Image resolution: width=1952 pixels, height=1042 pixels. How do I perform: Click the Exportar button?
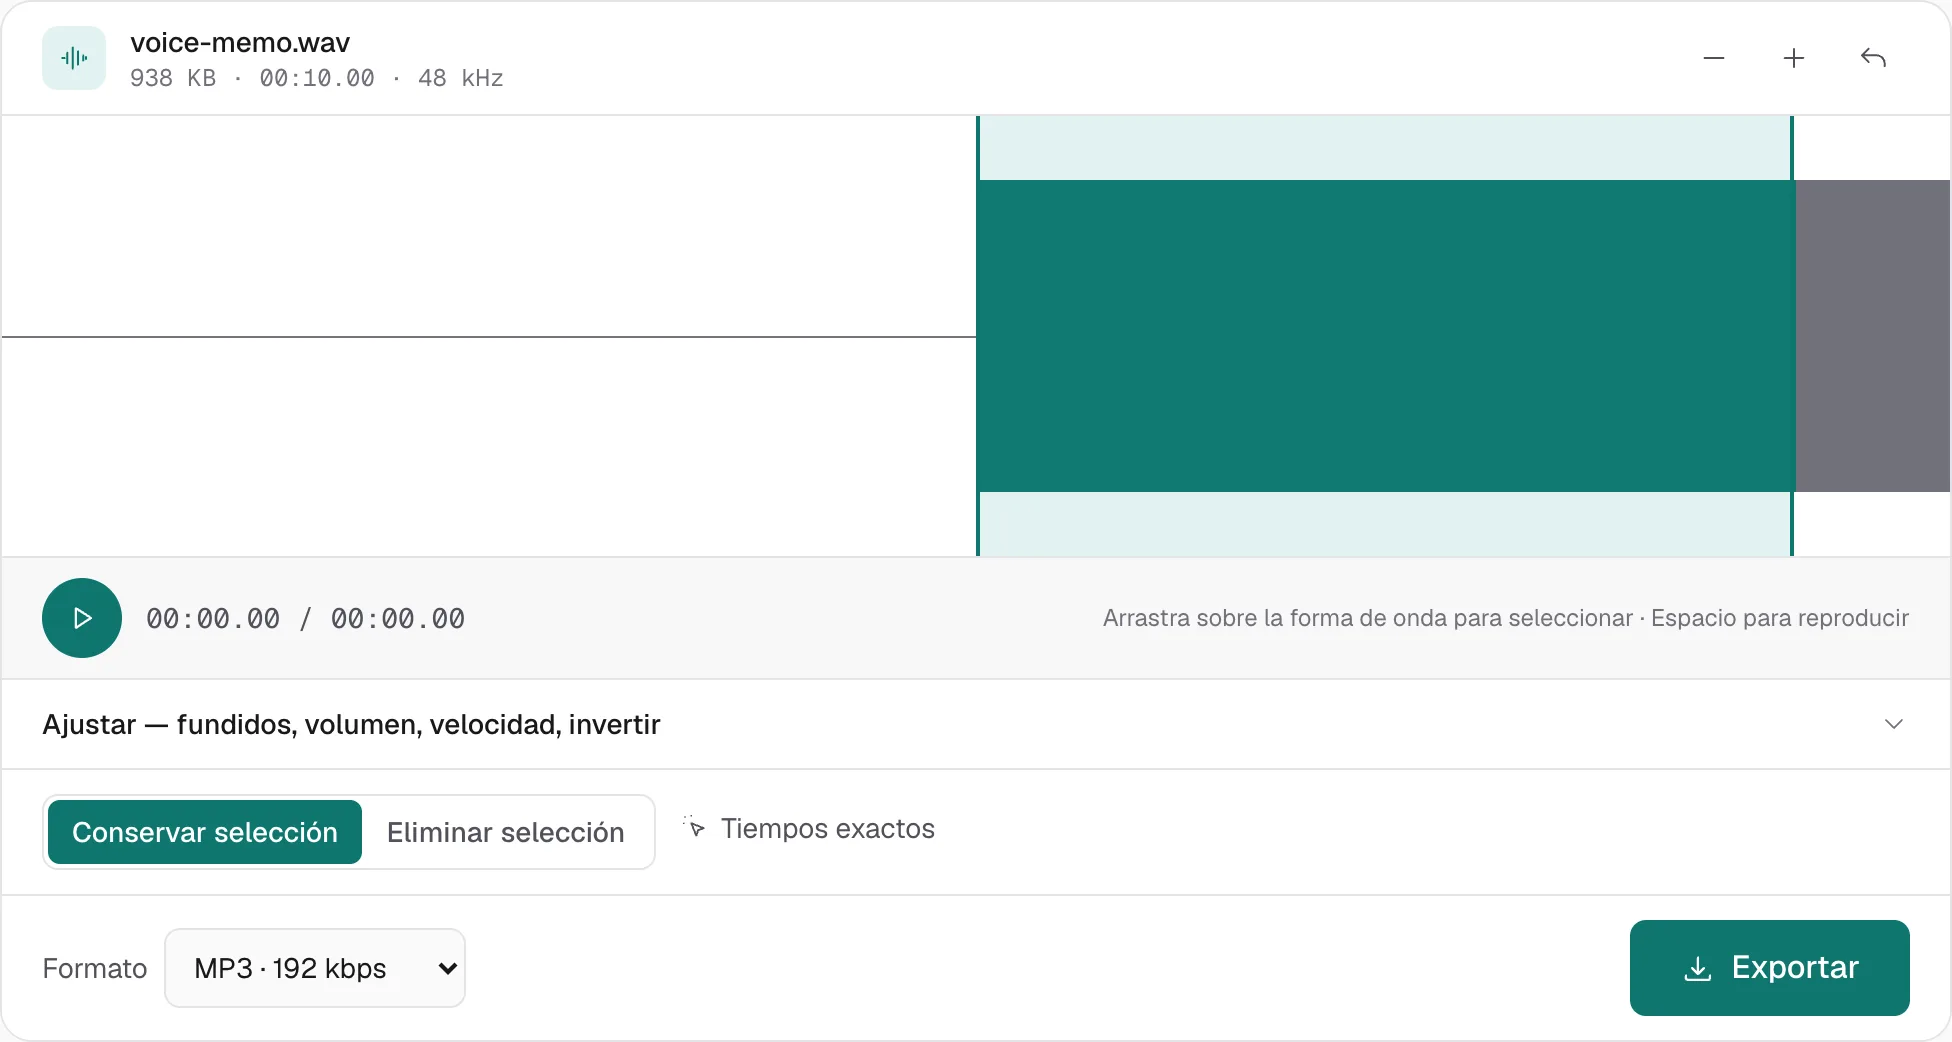pos(1770,968)
